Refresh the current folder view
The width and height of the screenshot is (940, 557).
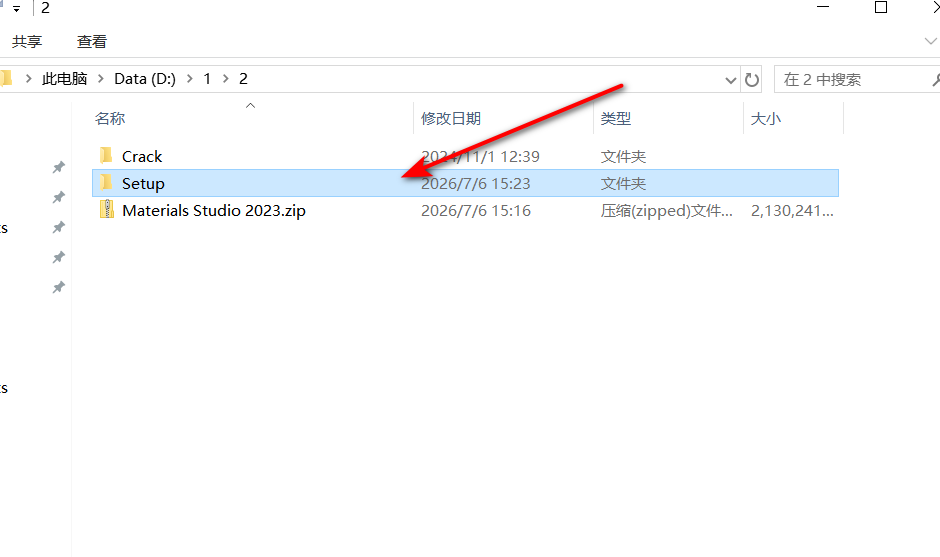[752, 79]
